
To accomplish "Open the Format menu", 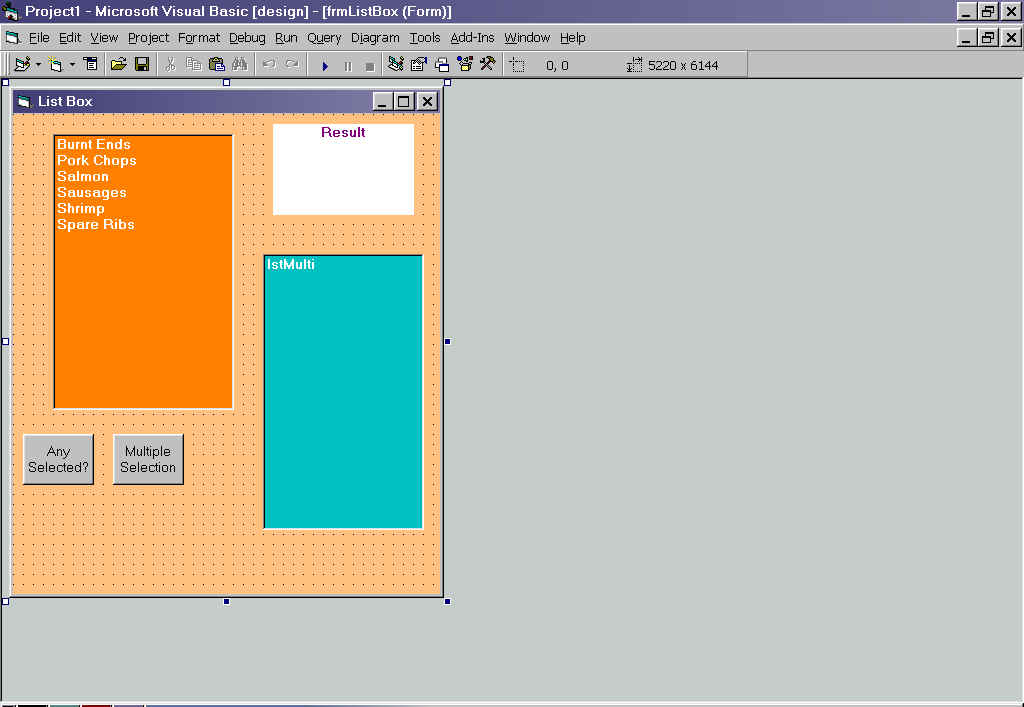I will pyautogui.click(x=199, y=38).
